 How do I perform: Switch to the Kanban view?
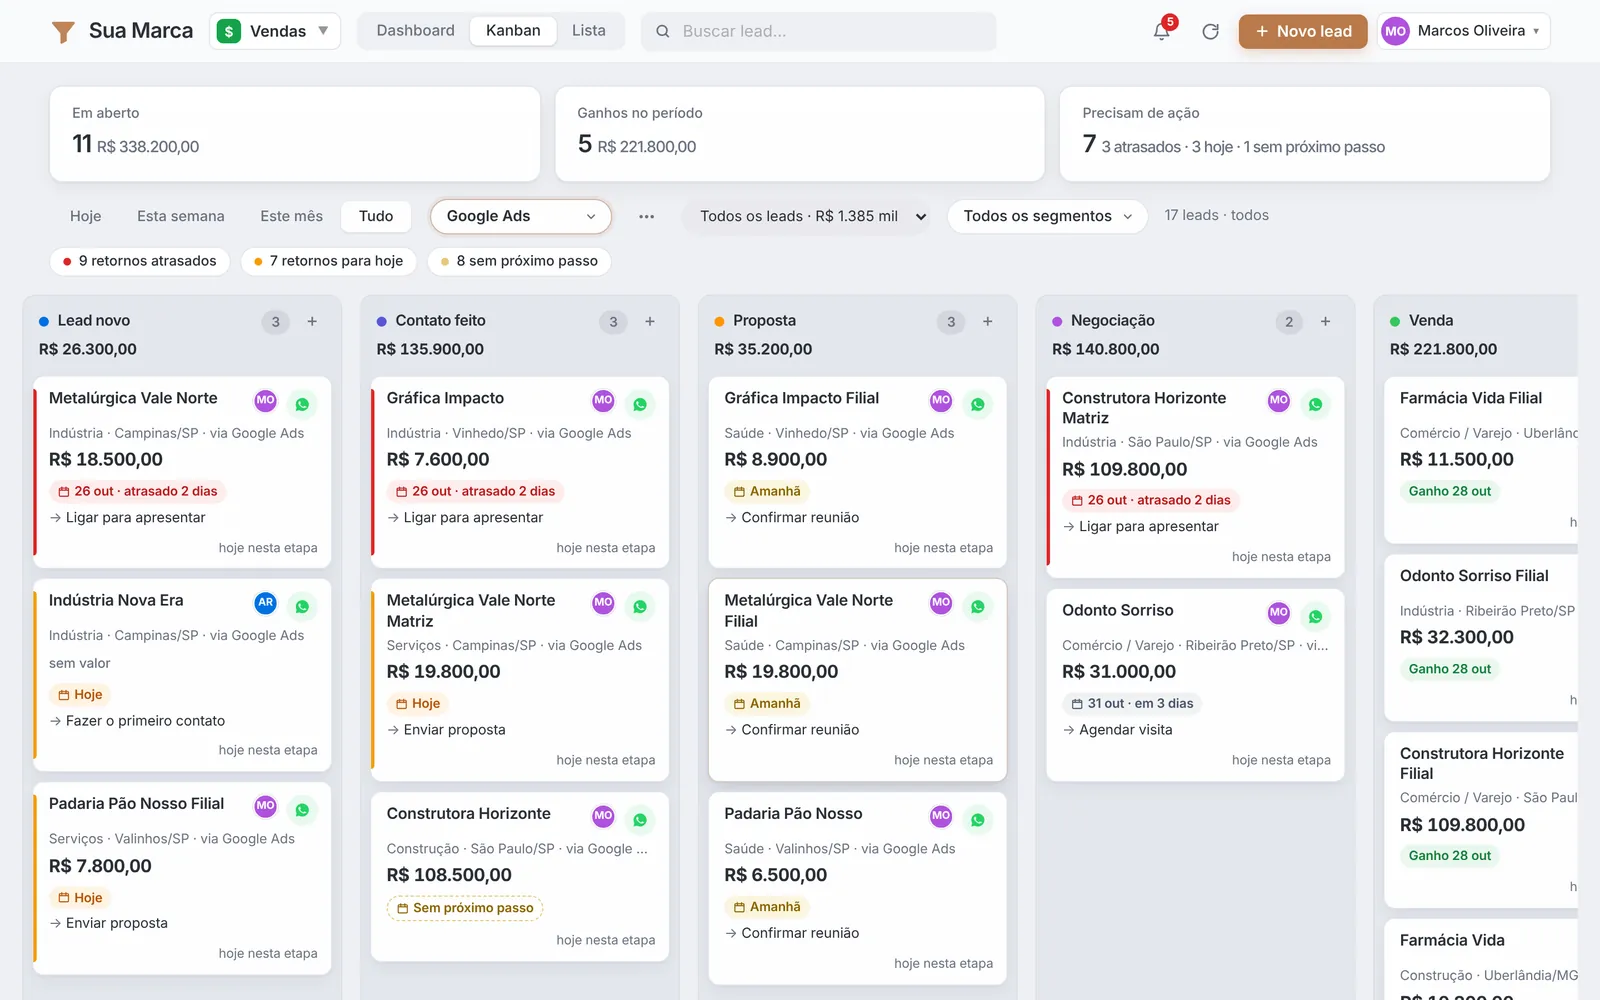pyautogui.click(x=513, y=31)
